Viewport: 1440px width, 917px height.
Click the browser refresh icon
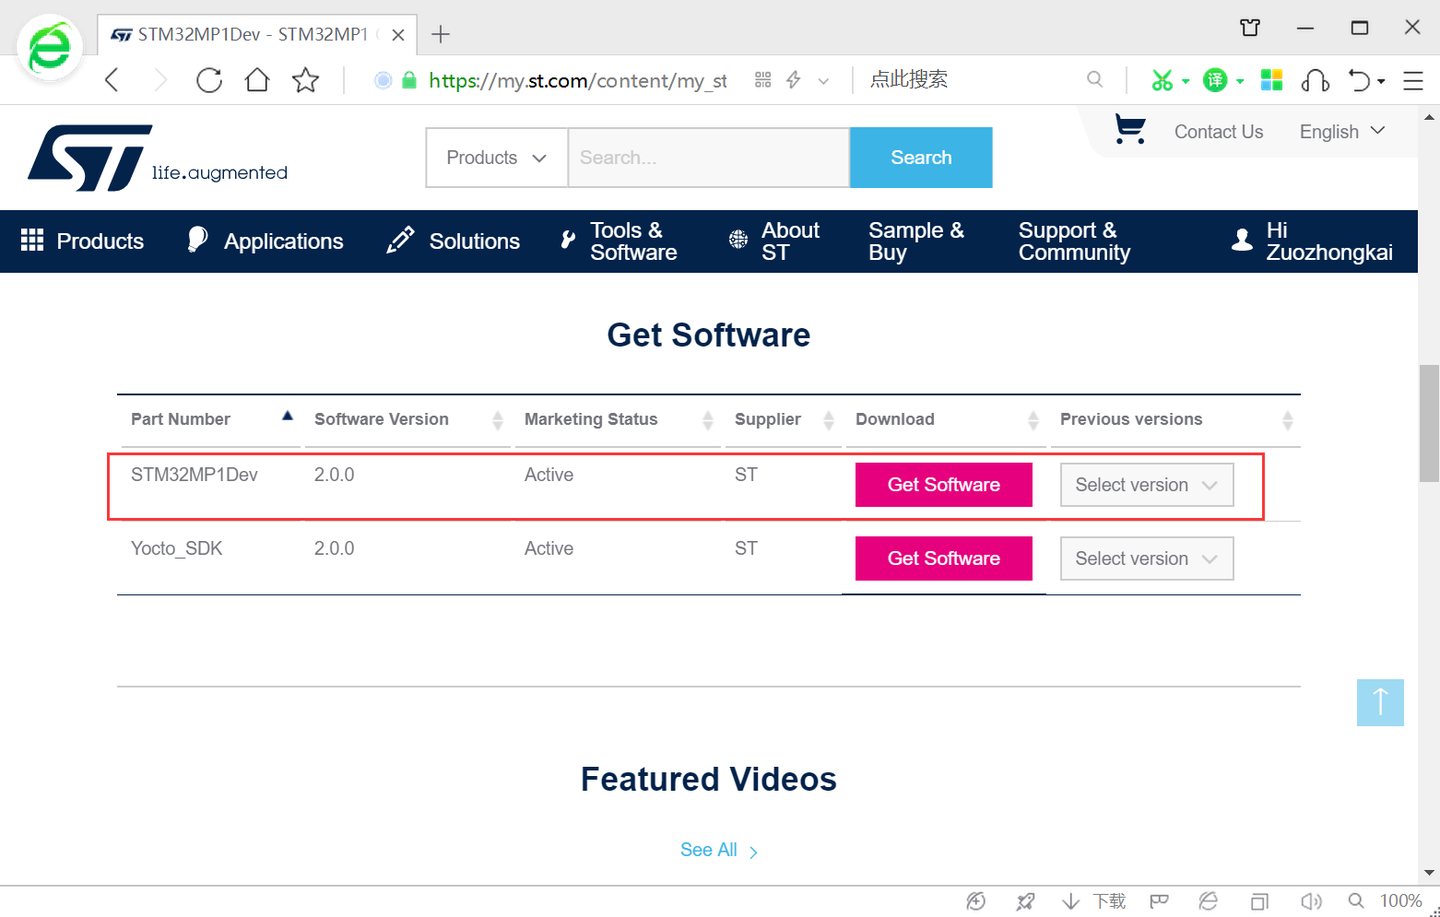(x=209, y=80)
